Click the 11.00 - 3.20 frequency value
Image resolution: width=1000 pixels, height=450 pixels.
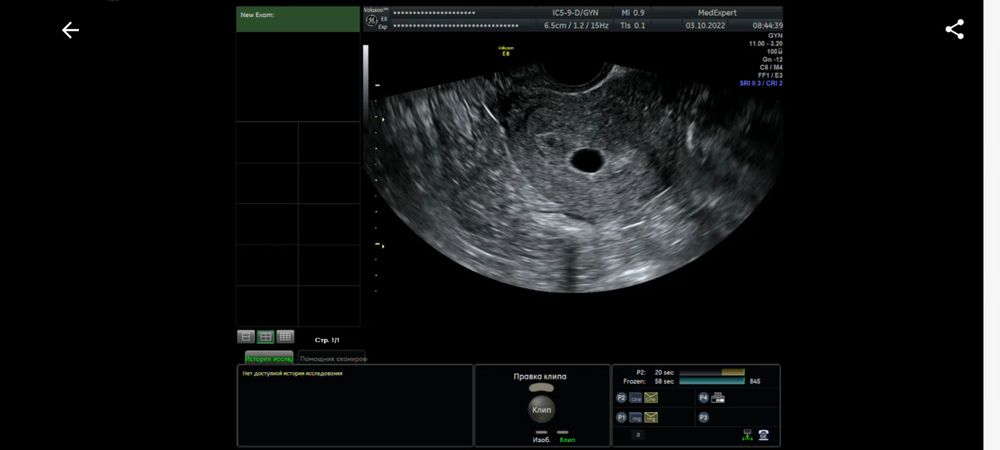point(766,43)
